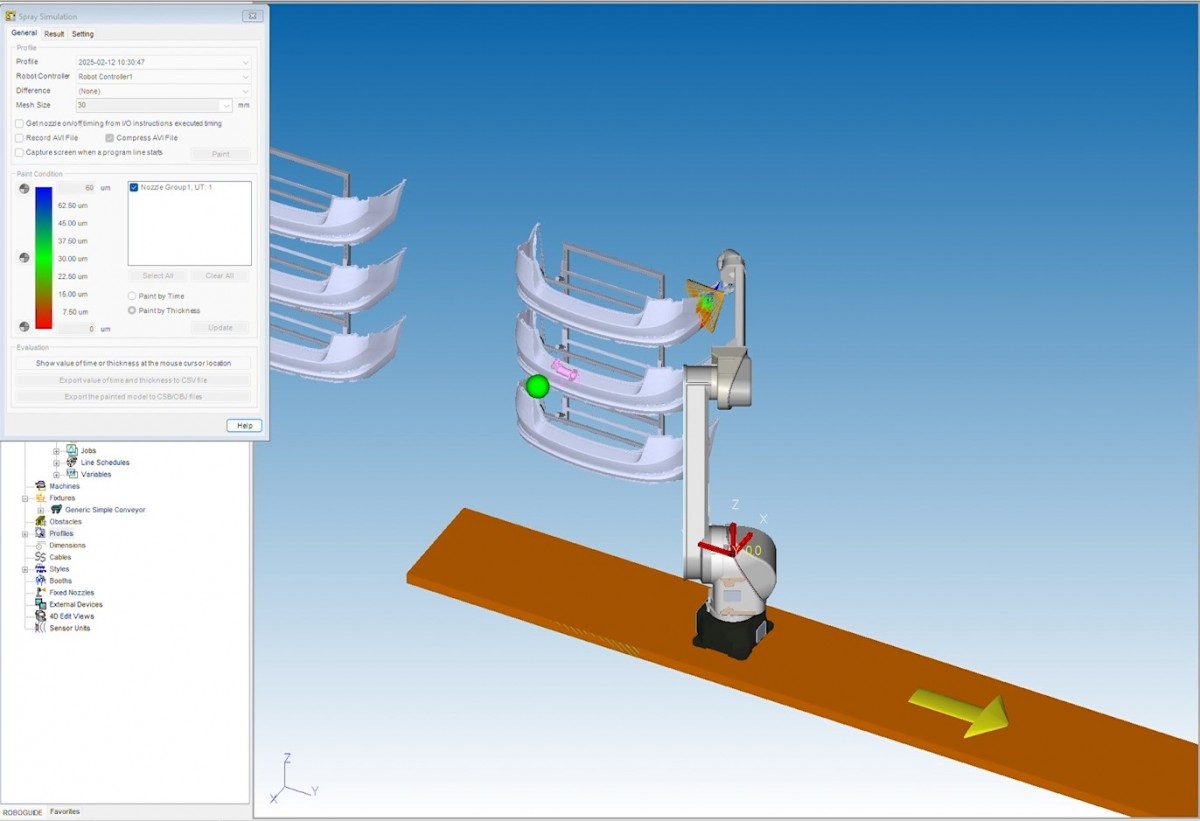The image size is (1200, 821).
Task: Click the Fixed Nozzles icon
Action: click(x=41, y=593)
